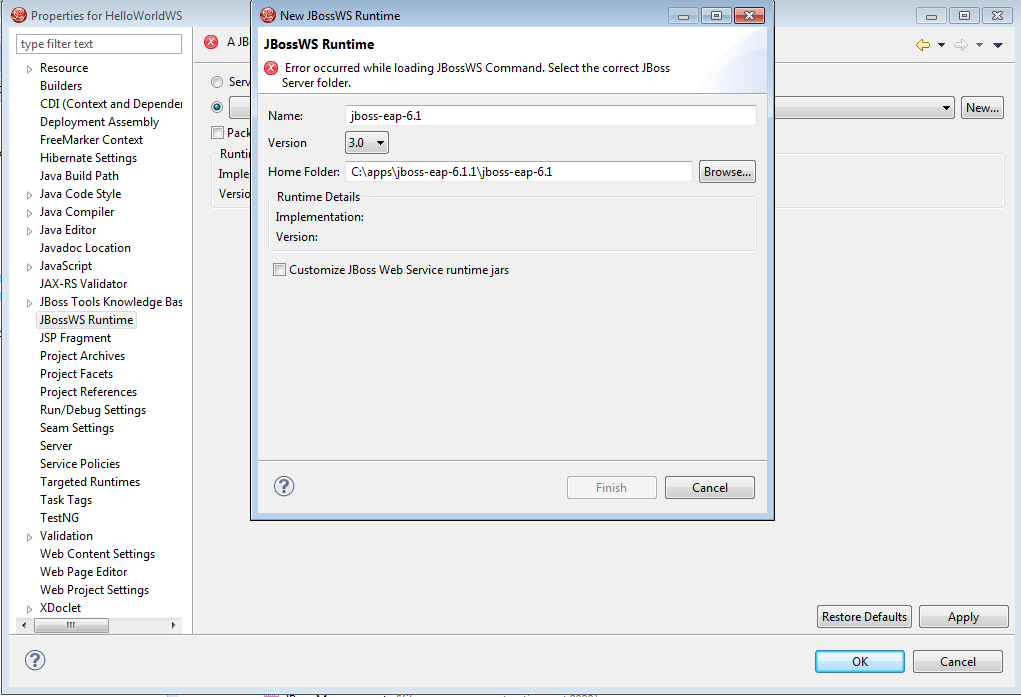The height and width of the screenshot is (697, 1021).
Task: Select the second runtime radio button
Action: pos(217,107)
